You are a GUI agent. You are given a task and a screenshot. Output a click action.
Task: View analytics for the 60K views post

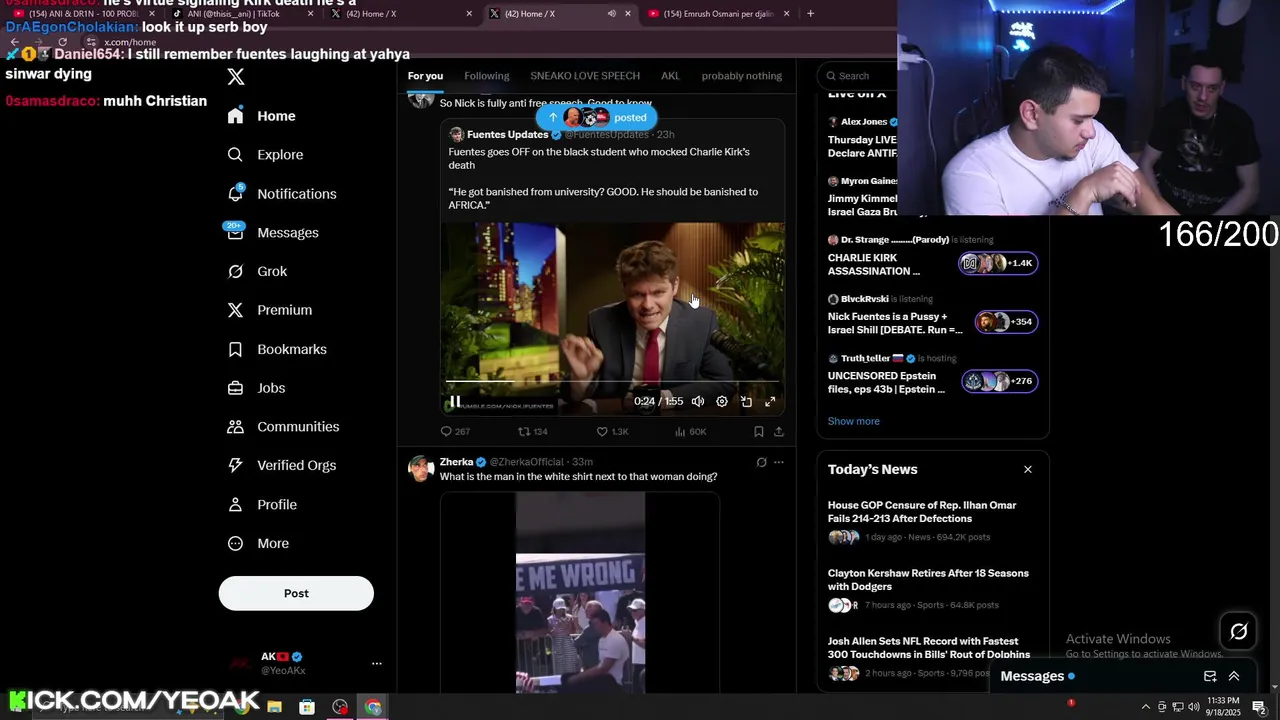pos(690,431)
